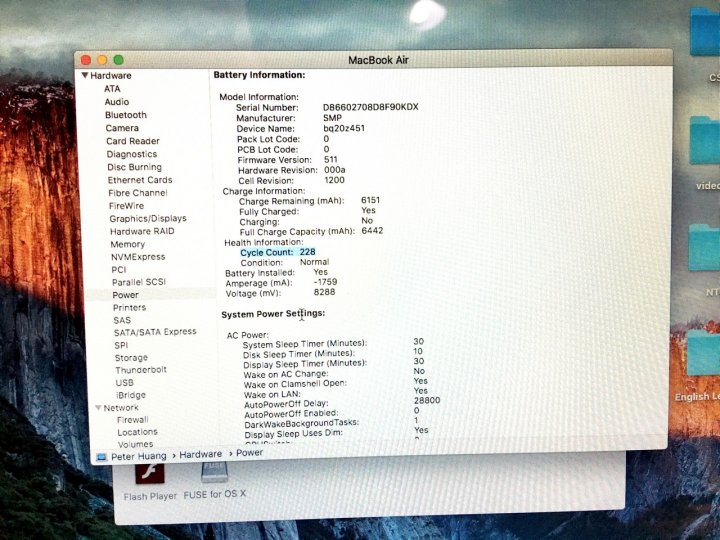The image size is (720, 540).
Task: Click Power in the path bar
Action: (x=249, y=453)
